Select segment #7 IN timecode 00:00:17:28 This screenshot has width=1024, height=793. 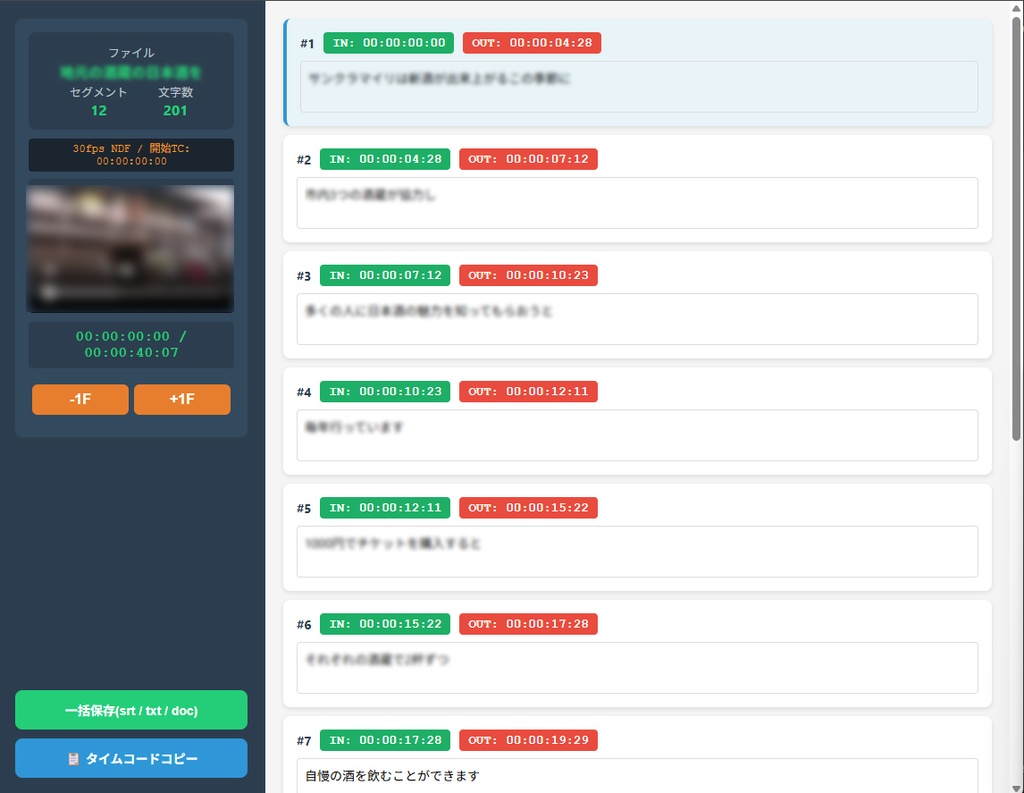click(385, 741)
